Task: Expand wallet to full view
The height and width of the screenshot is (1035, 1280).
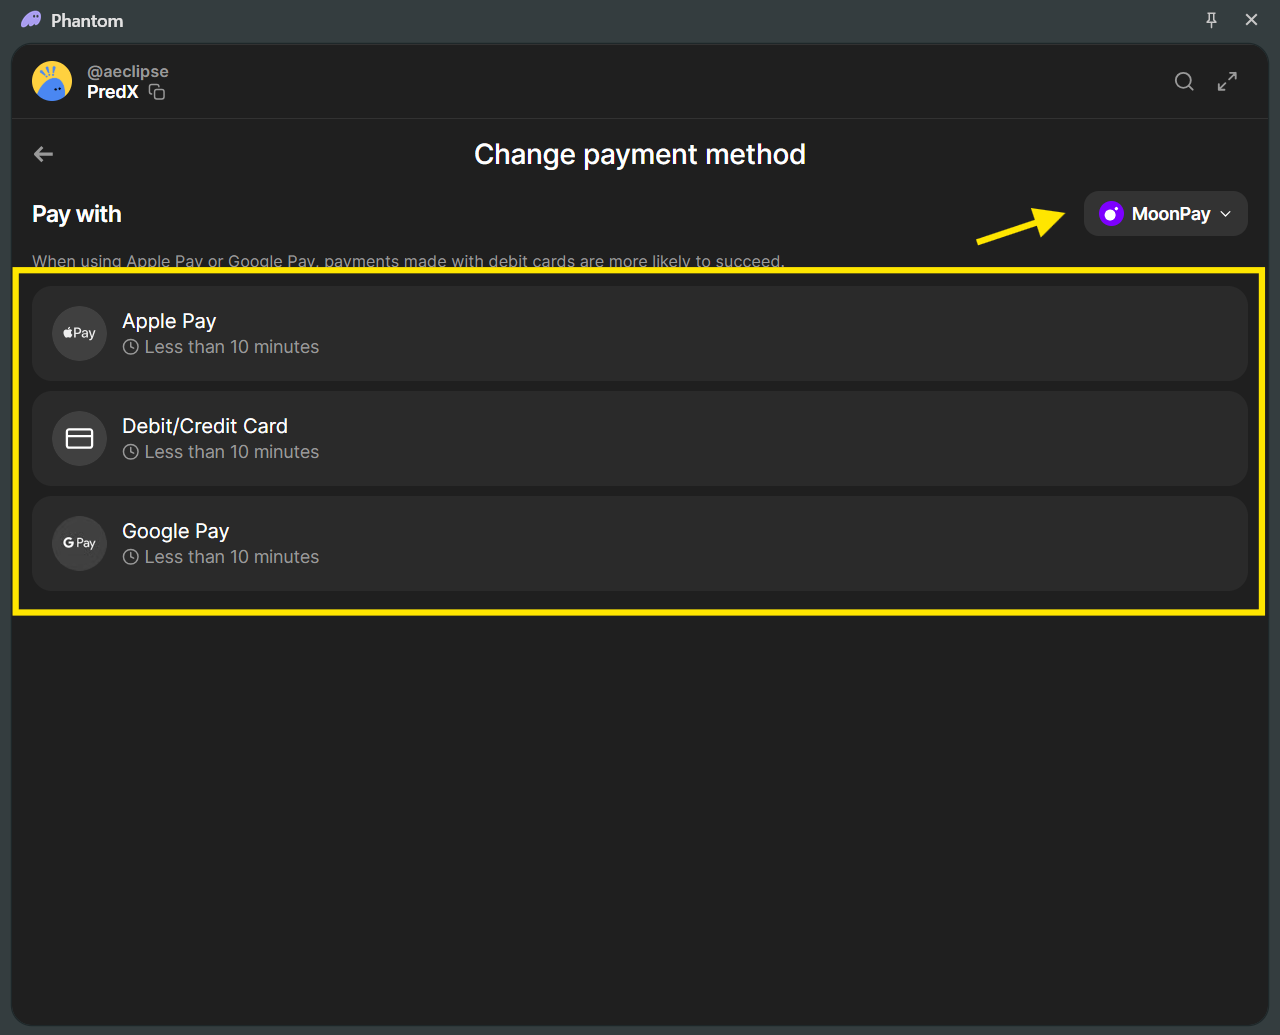Action: (1227, 82)
